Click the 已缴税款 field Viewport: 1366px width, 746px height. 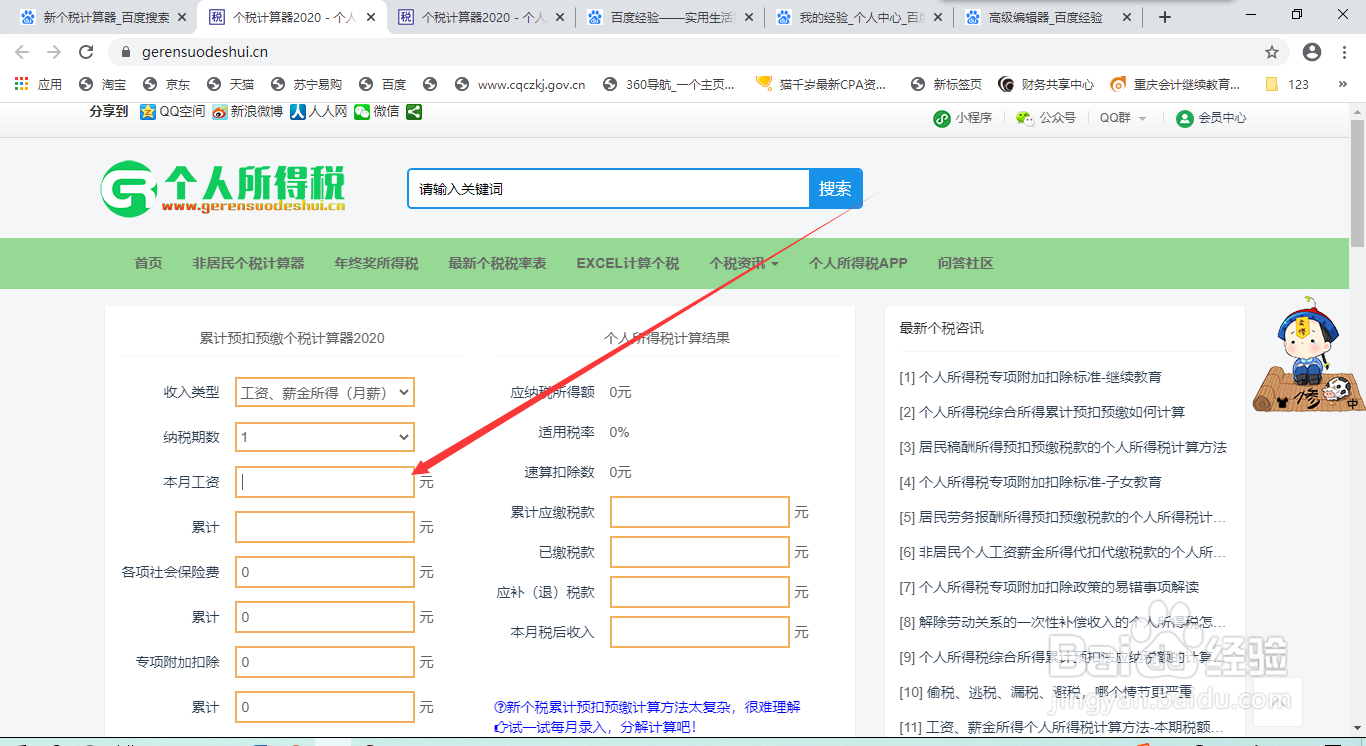pos(700,552)
